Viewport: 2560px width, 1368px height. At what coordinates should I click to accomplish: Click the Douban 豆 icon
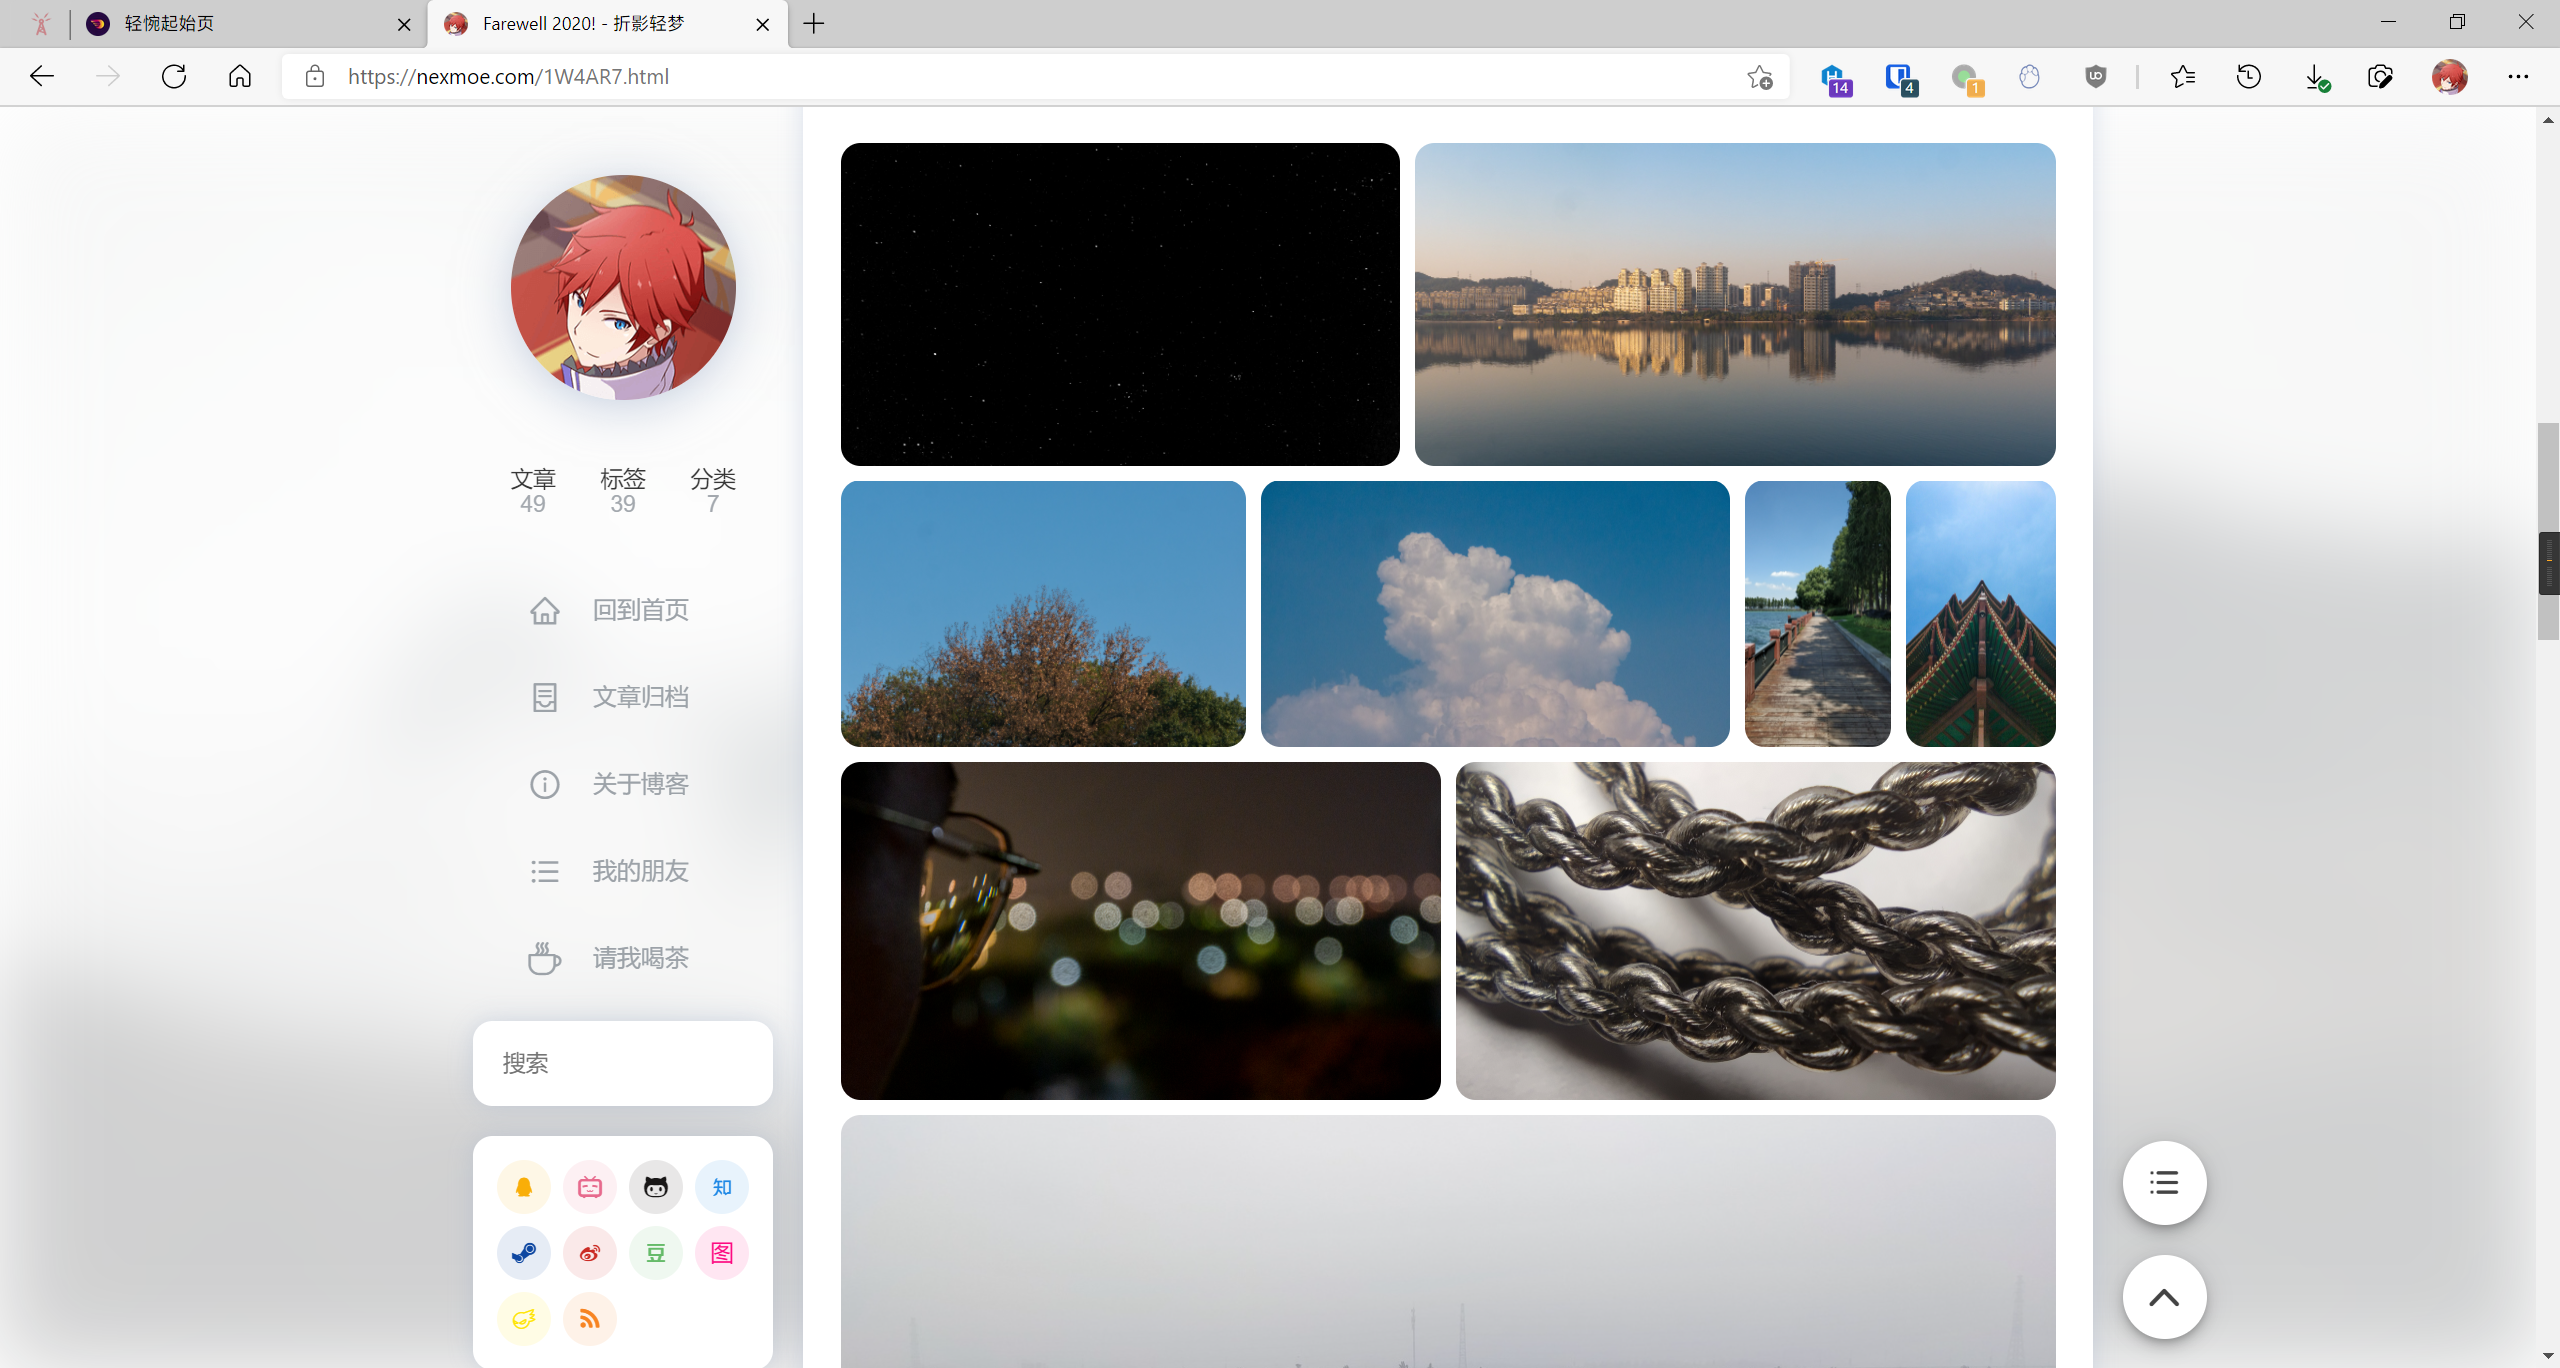click(x=656, y=1253)
